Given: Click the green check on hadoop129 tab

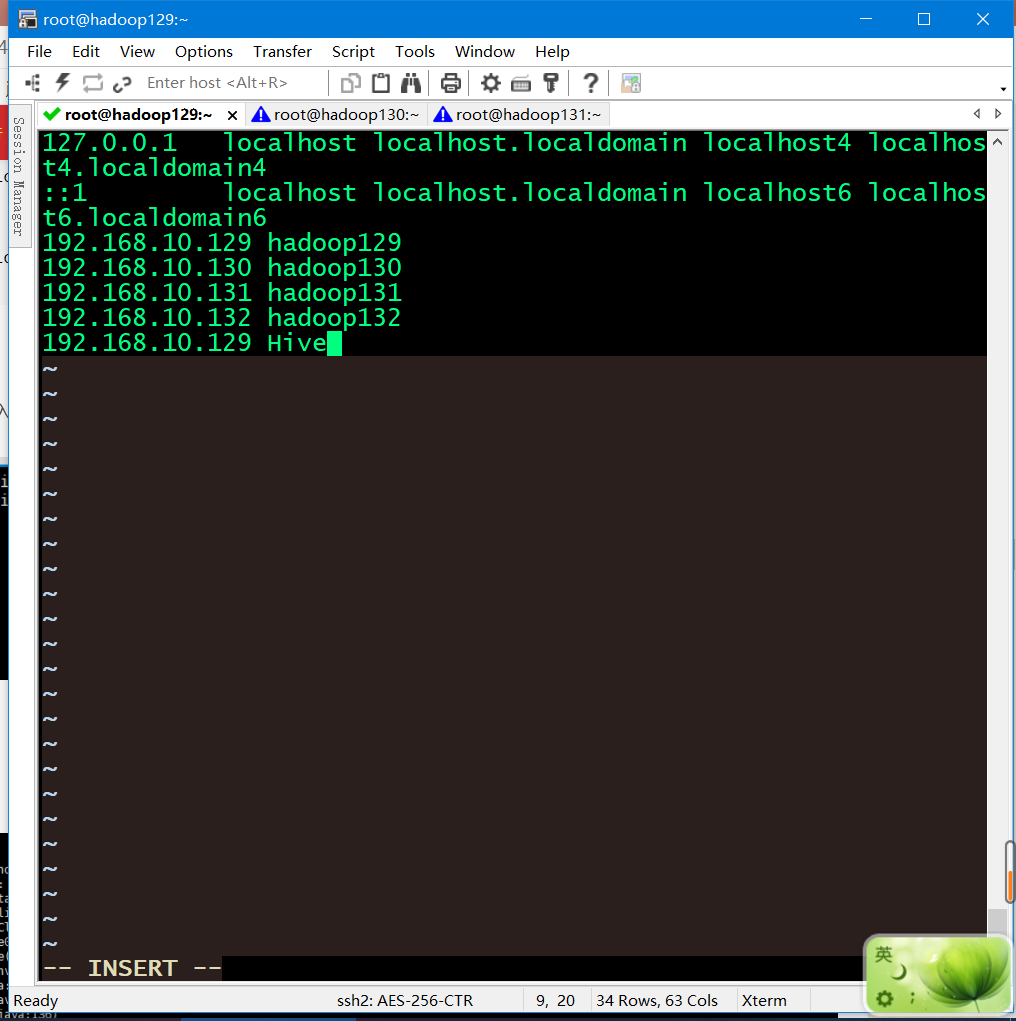Looking at the screenshot, I should tap(51, 115).
